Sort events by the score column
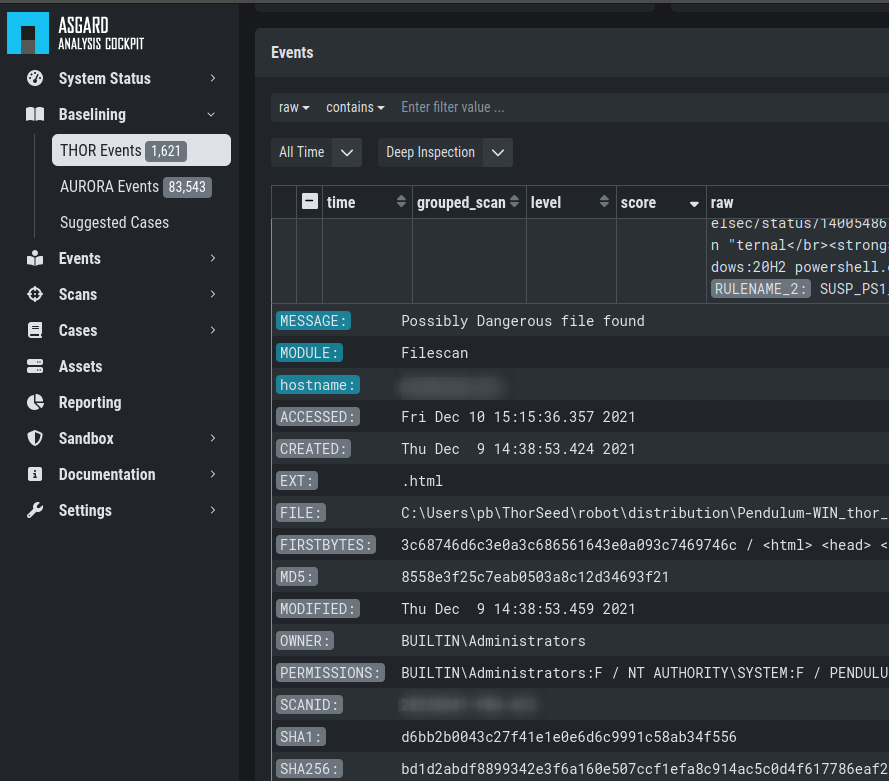The image size is (889, 781). tap(694, 203)
